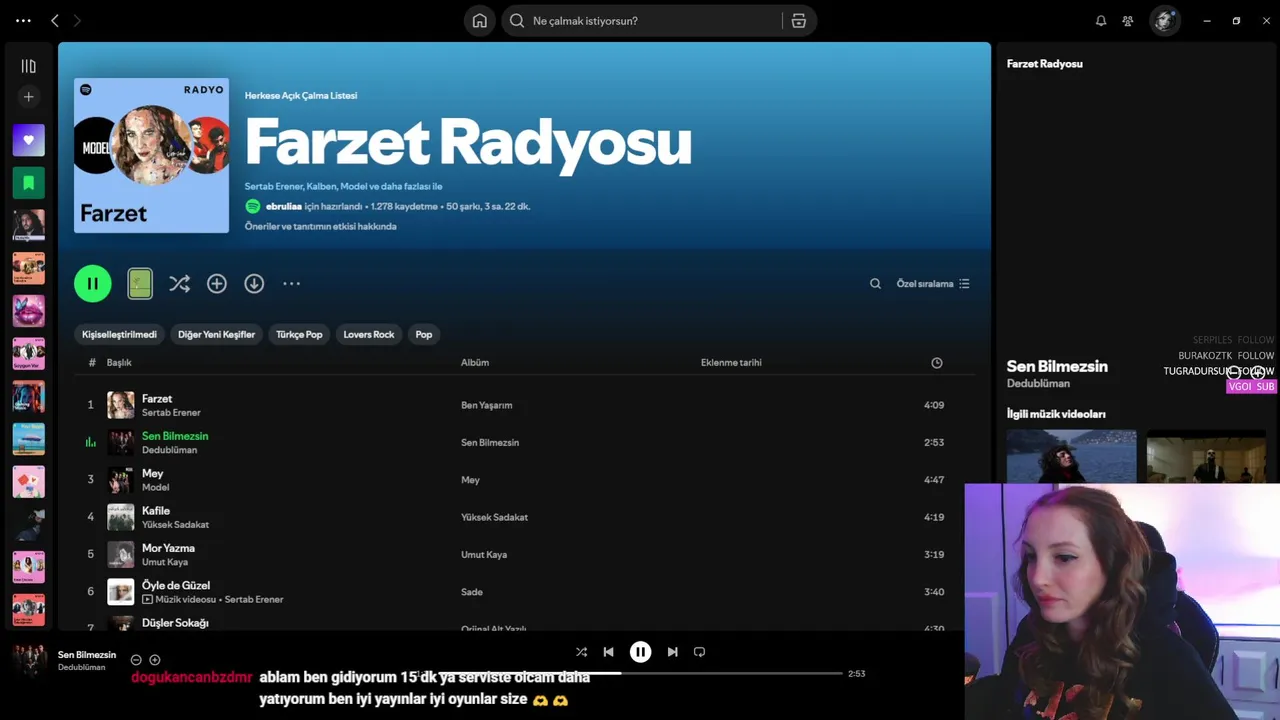Open more options dots for playlist

pyautogui.click(x=291, y=284)
